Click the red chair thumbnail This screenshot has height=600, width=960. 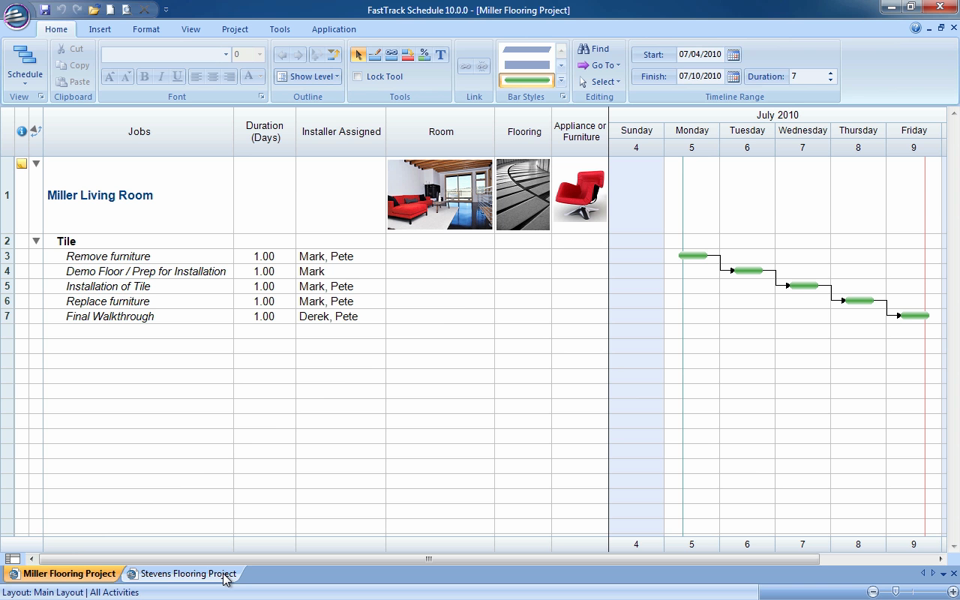click(580, 195)
